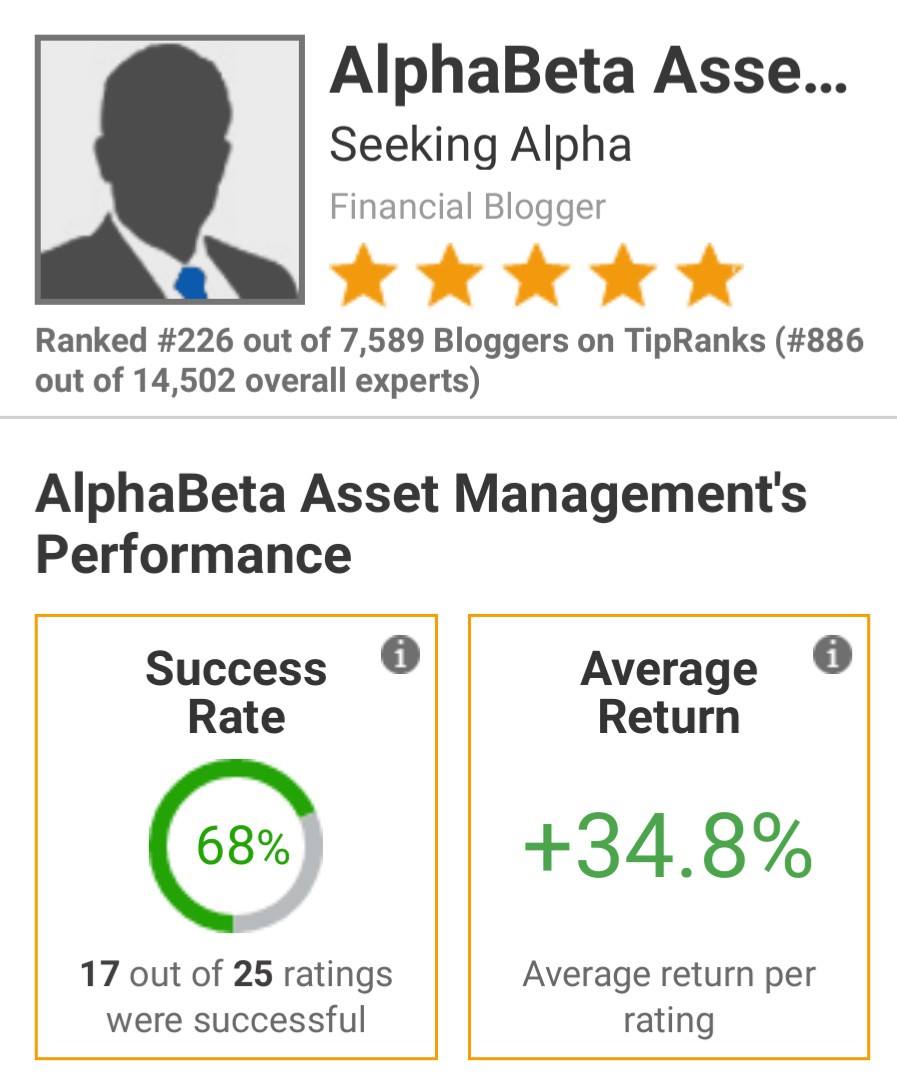Click the Average return per rating caption
Screen dimensions: 897x1088
coord(669,996)
